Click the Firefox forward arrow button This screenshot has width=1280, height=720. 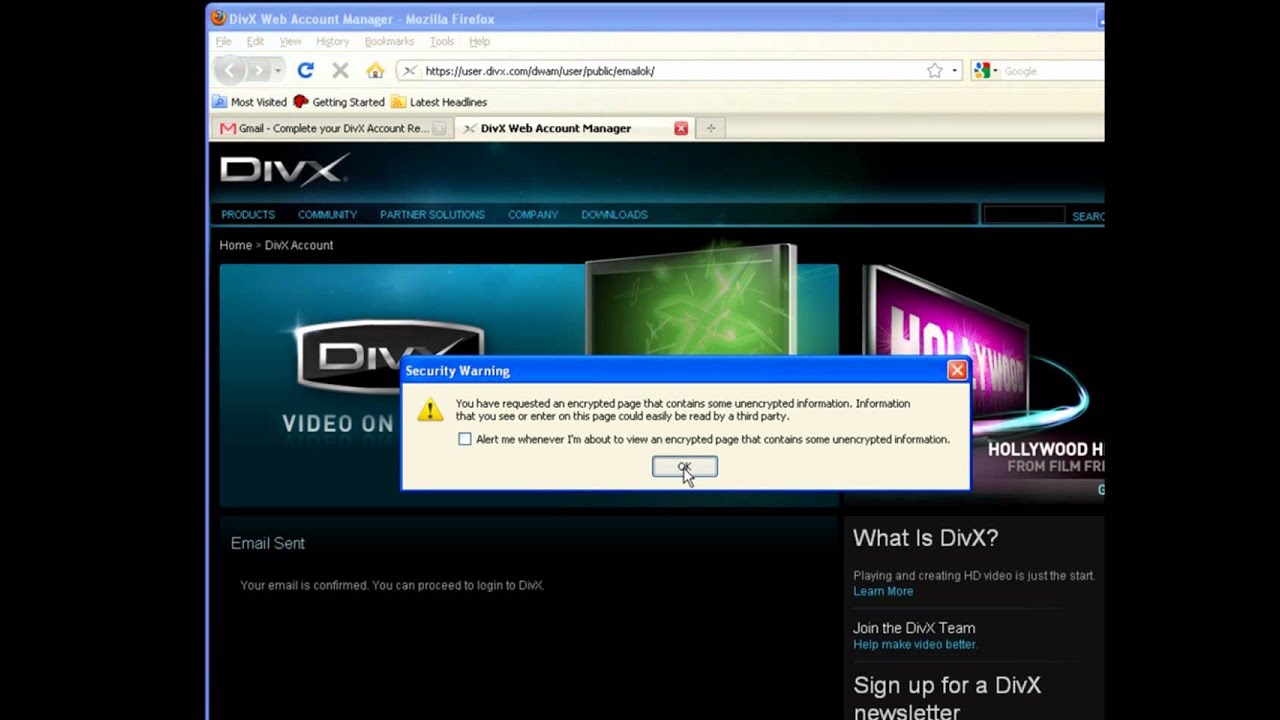[x=258, y=70]
